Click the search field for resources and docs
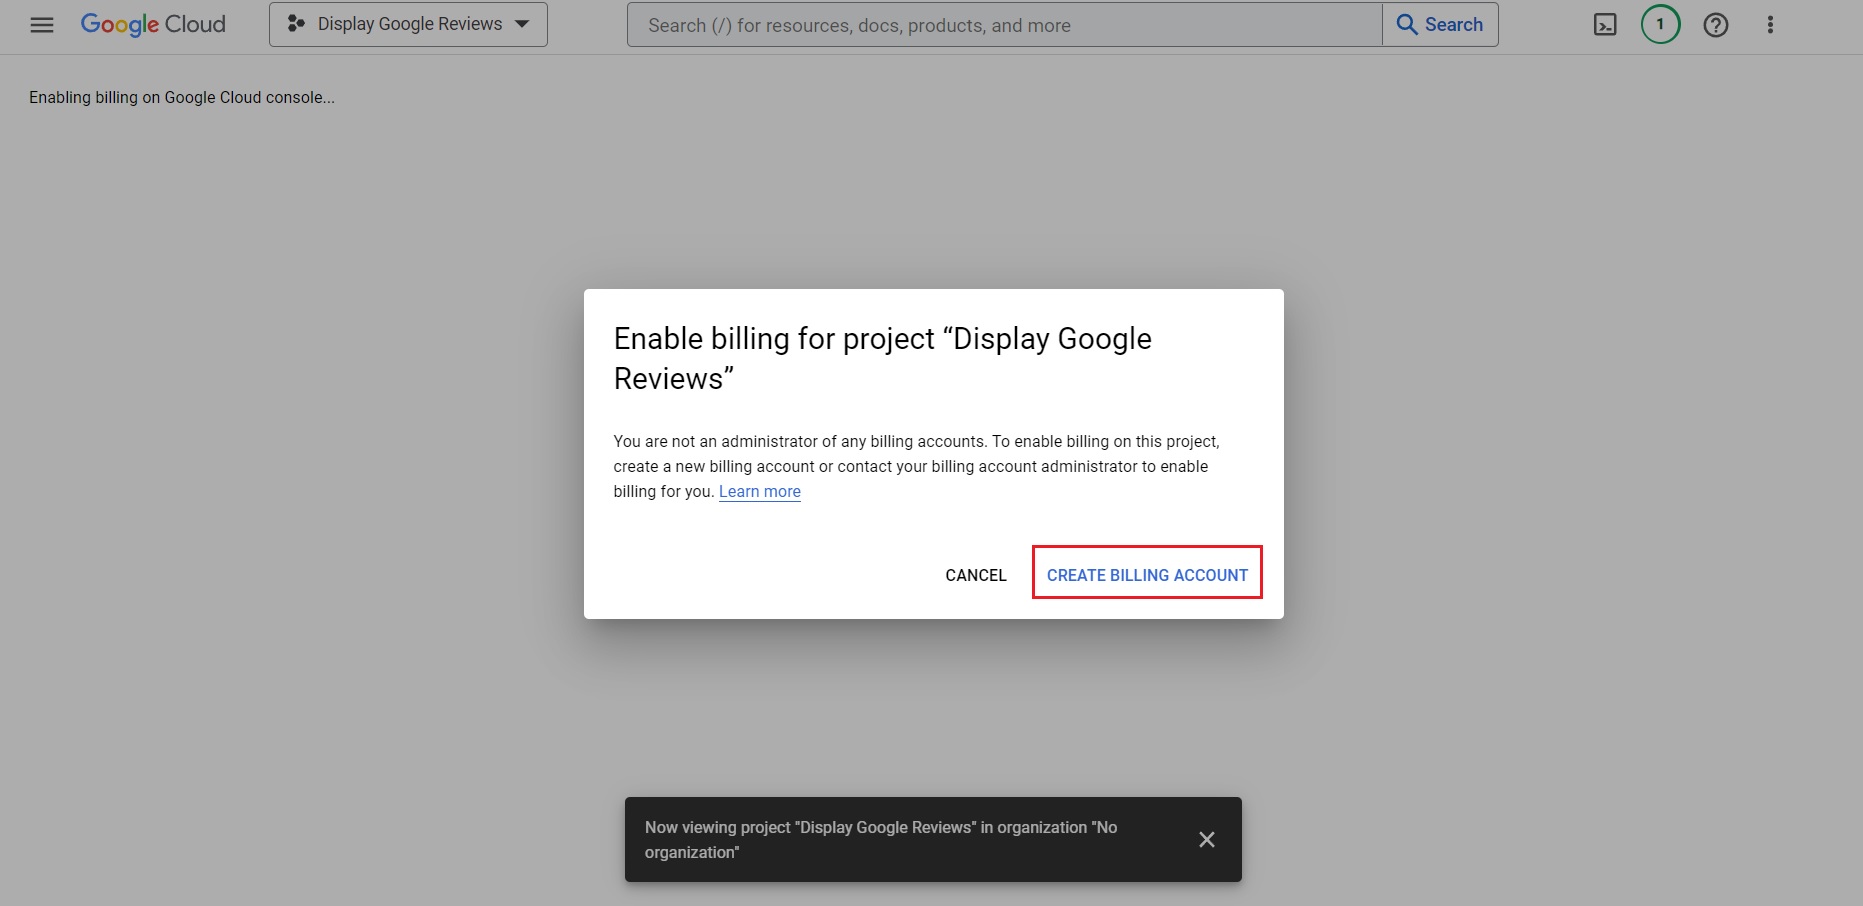 (1004, 25)
